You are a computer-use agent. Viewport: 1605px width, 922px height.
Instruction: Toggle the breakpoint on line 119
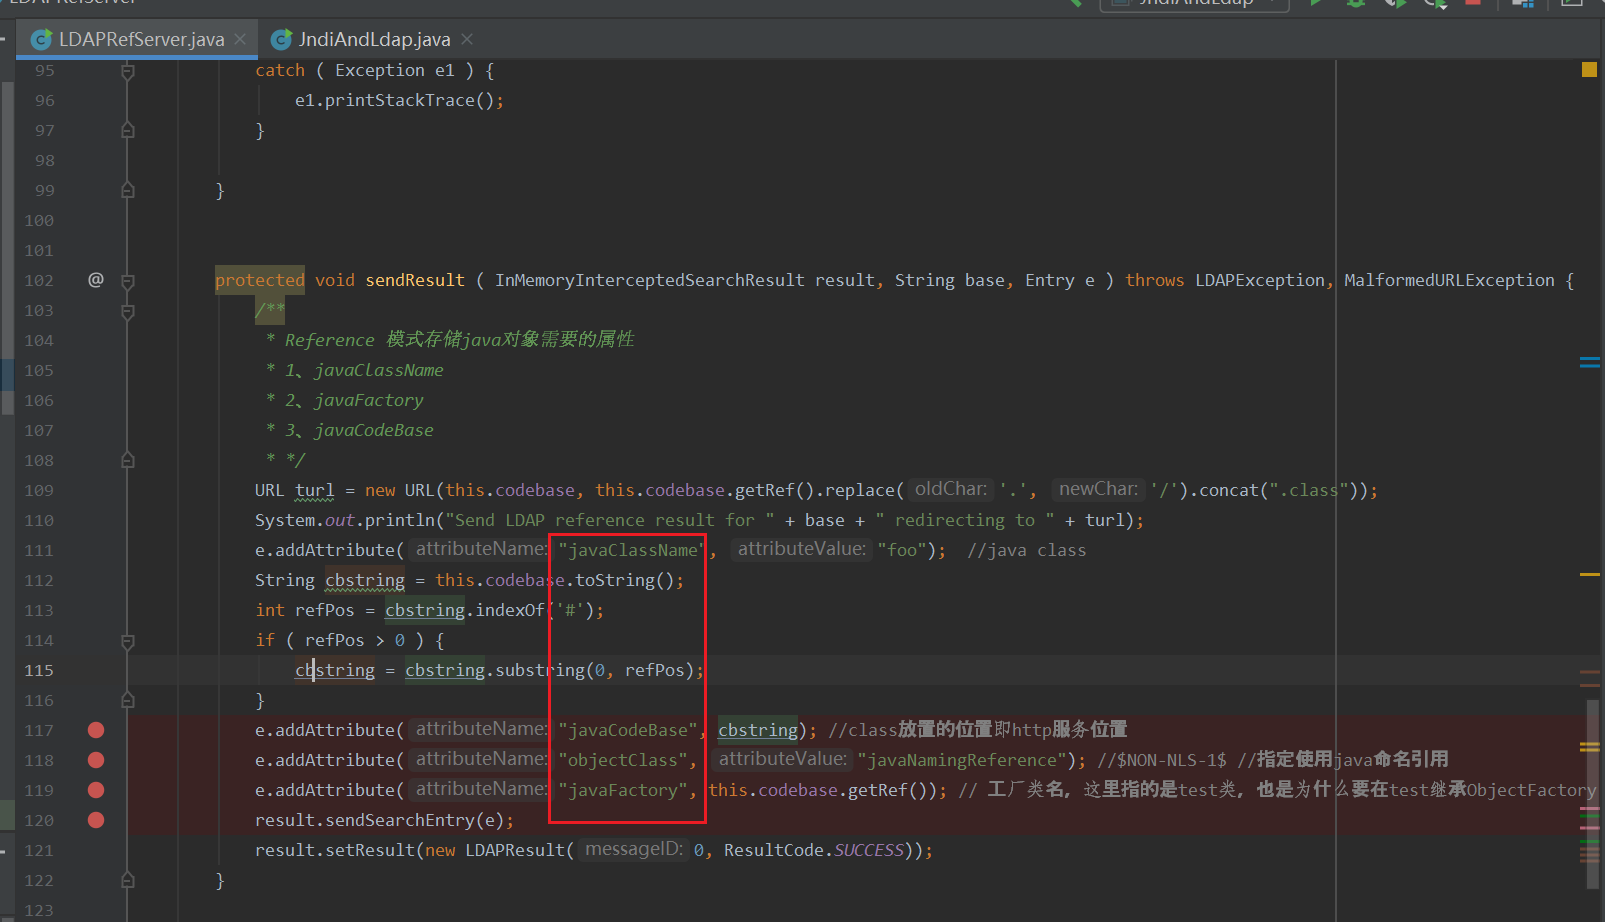click(96, 790)
